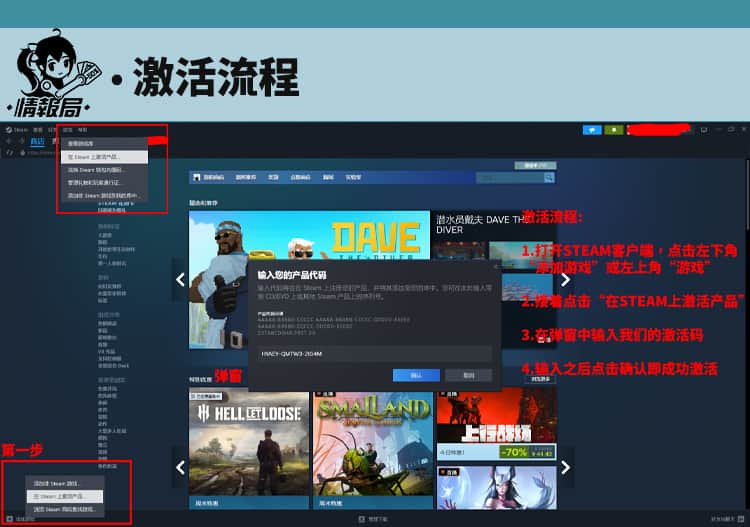The height and width of the screenshot is (527, 750).
Task: Click the 'Browse More' button above the special offers
Action: click(x=540, y=379)
